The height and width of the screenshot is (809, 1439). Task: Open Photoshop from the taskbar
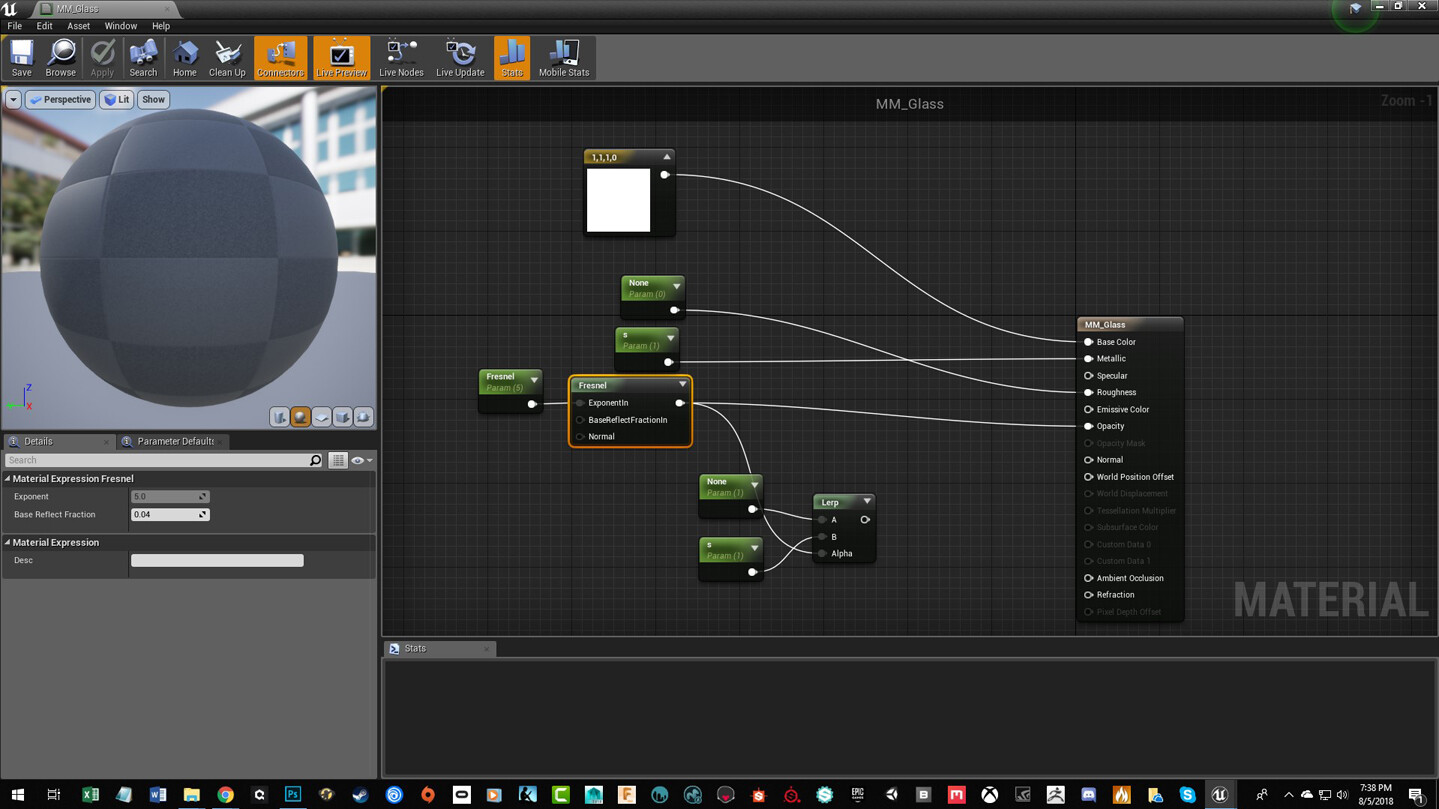click(292, 795)
